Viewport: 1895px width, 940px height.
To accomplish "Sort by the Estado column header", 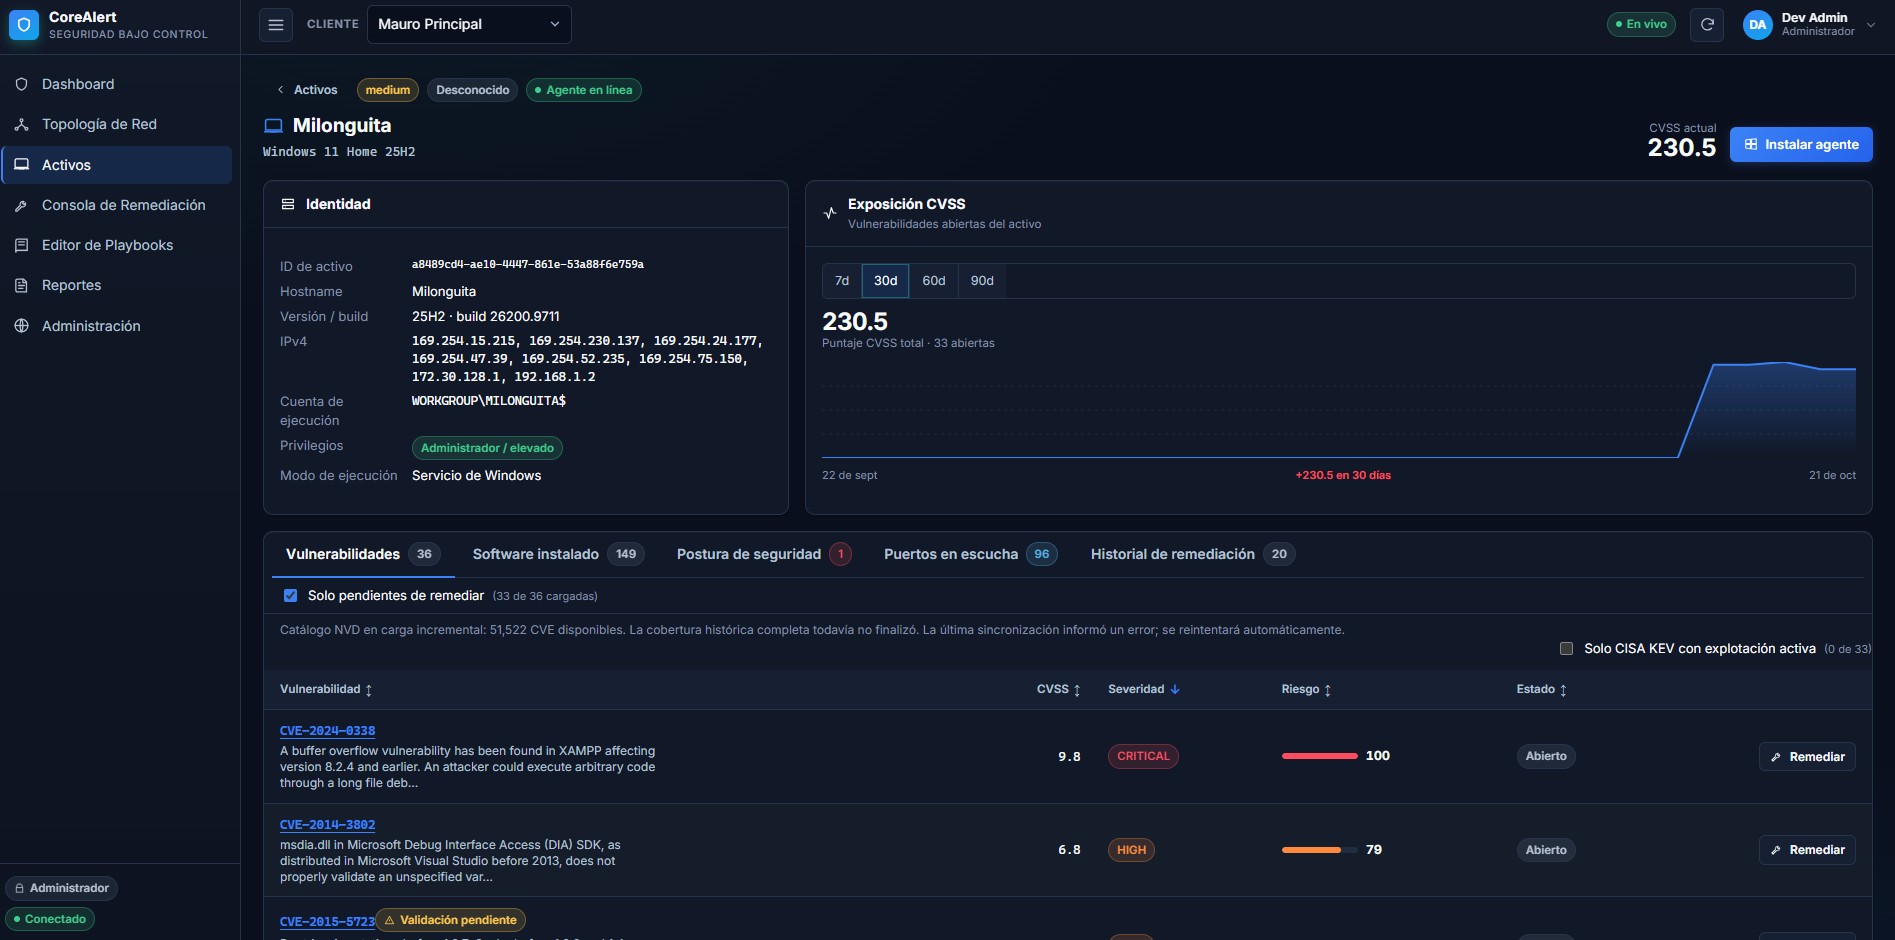I will pos(1541,689).
